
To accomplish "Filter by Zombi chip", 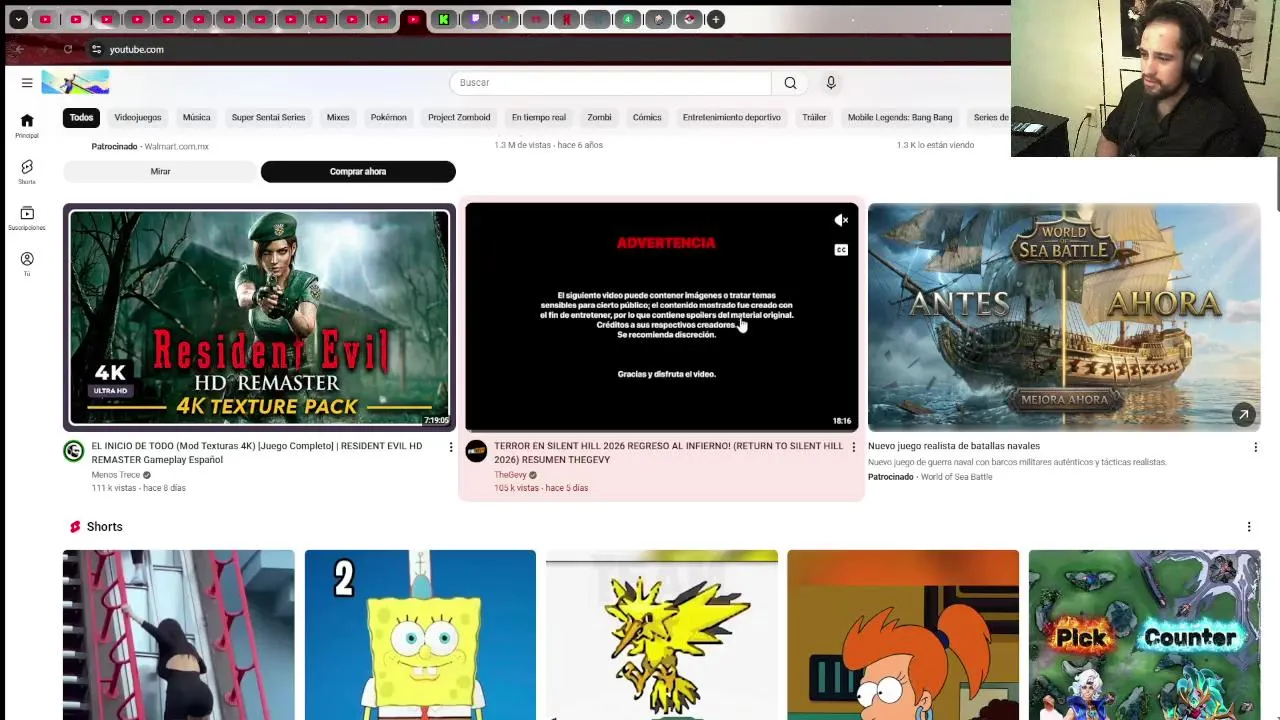I will click(x=599, y=118).
